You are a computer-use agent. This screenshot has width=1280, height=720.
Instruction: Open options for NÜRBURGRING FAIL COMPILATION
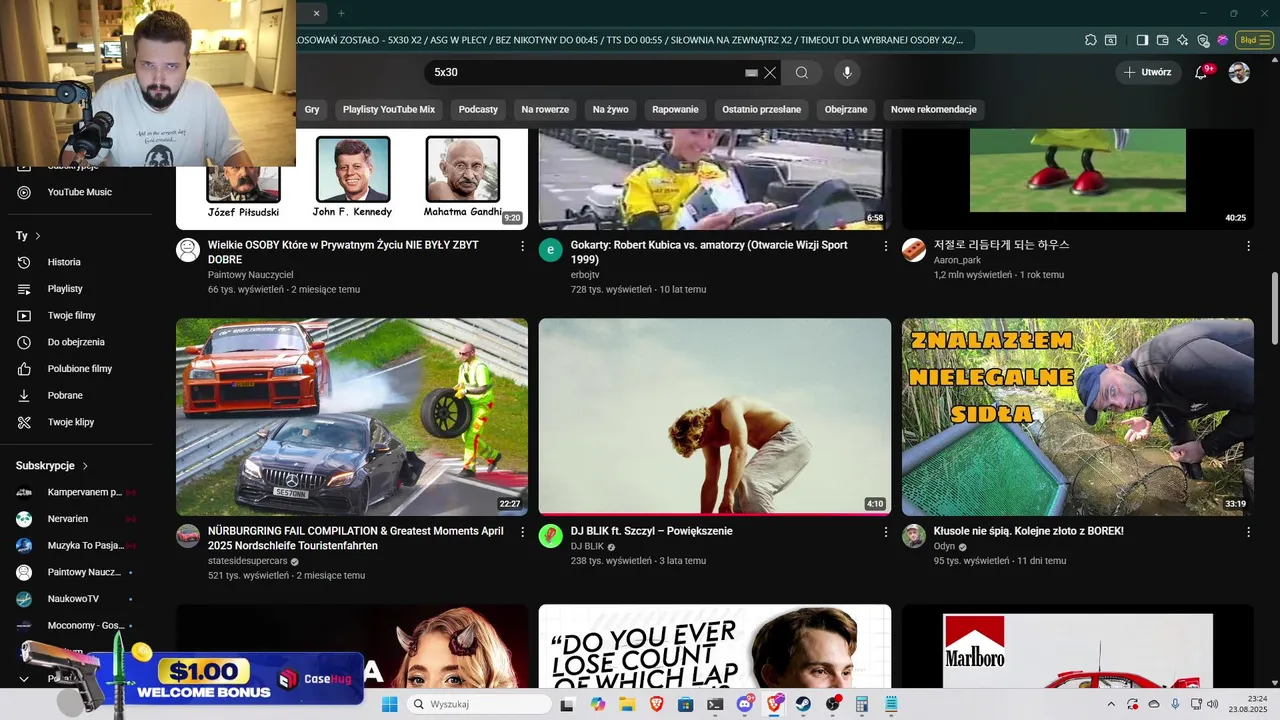[522, 532]
